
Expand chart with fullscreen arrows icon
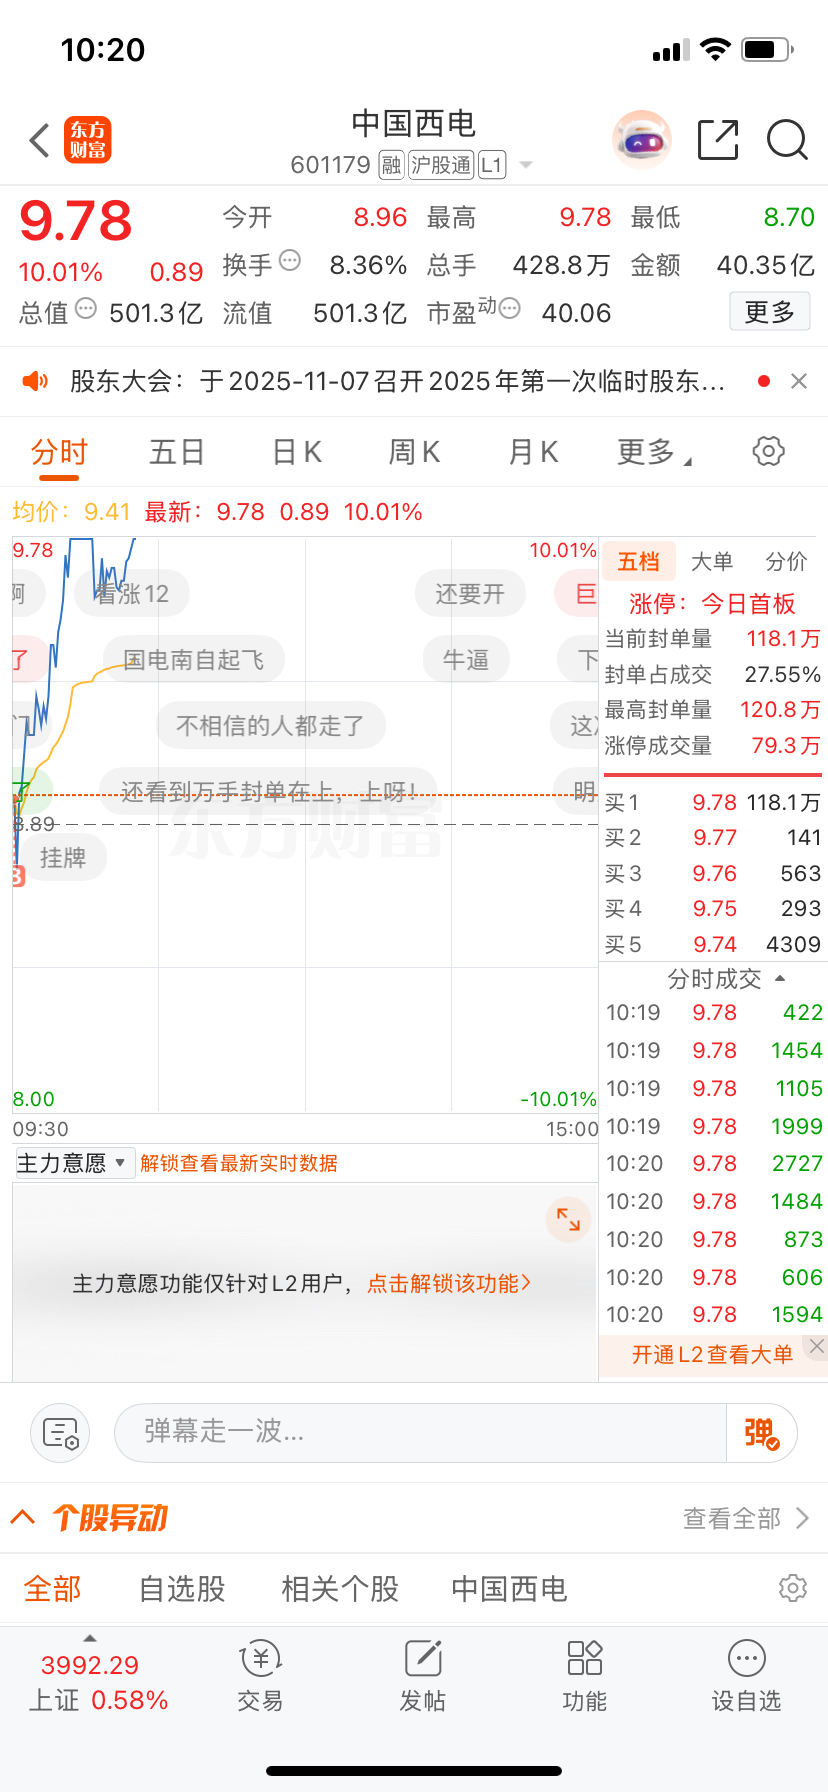point(568,1219)
